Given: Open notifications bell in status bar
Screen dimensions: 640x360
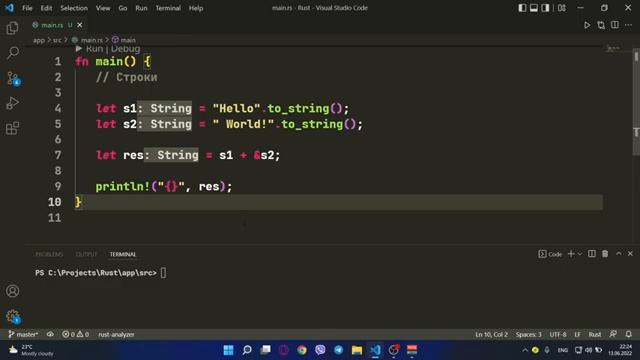Looking at the screenshot, I should click(x=629, y=334).
